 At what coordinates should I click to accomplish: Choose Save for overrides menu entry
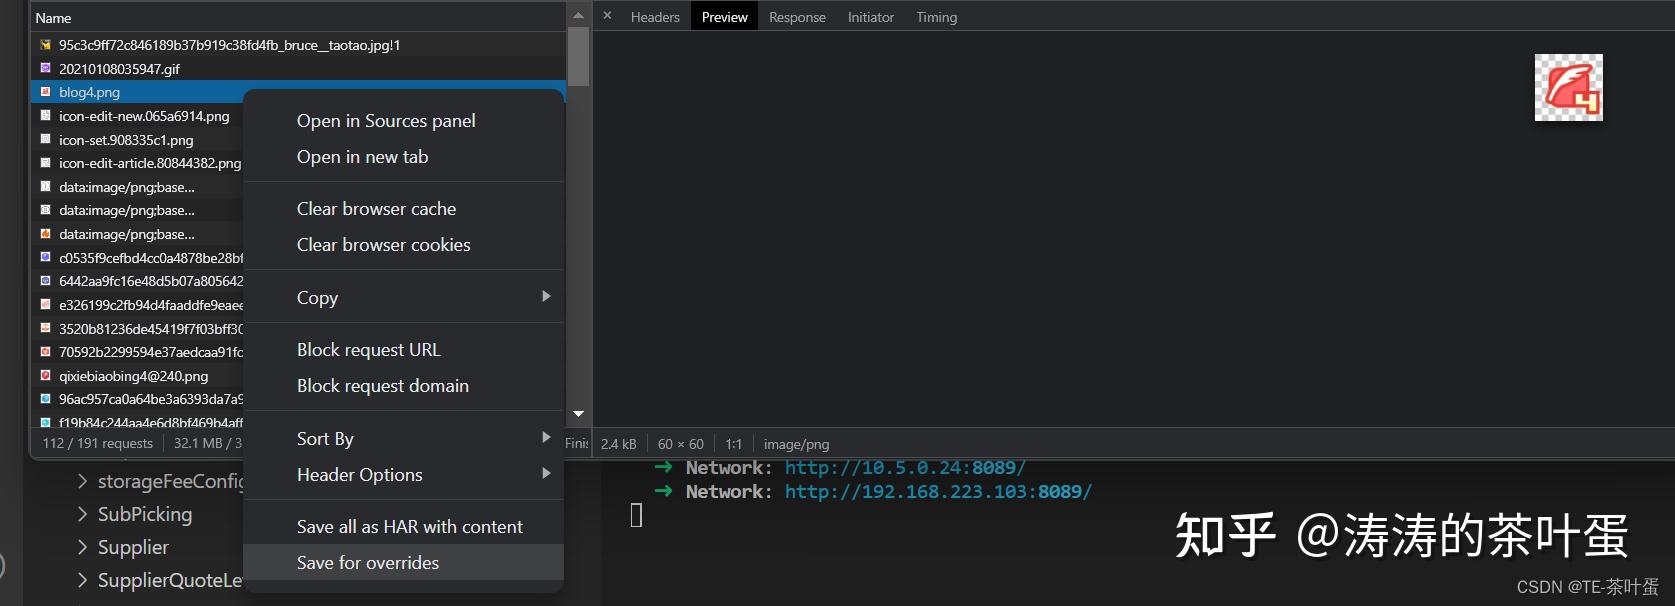pos(368,563)
